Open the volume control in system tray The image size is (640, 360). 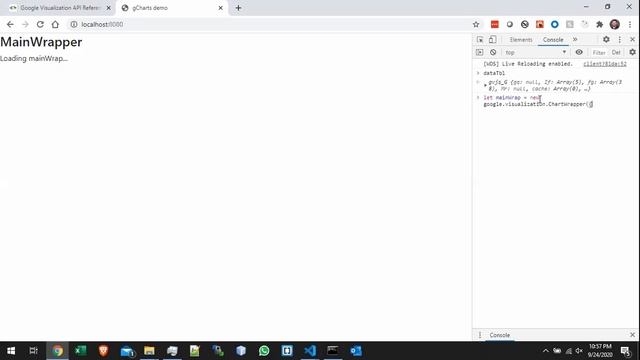pos(579,351)
